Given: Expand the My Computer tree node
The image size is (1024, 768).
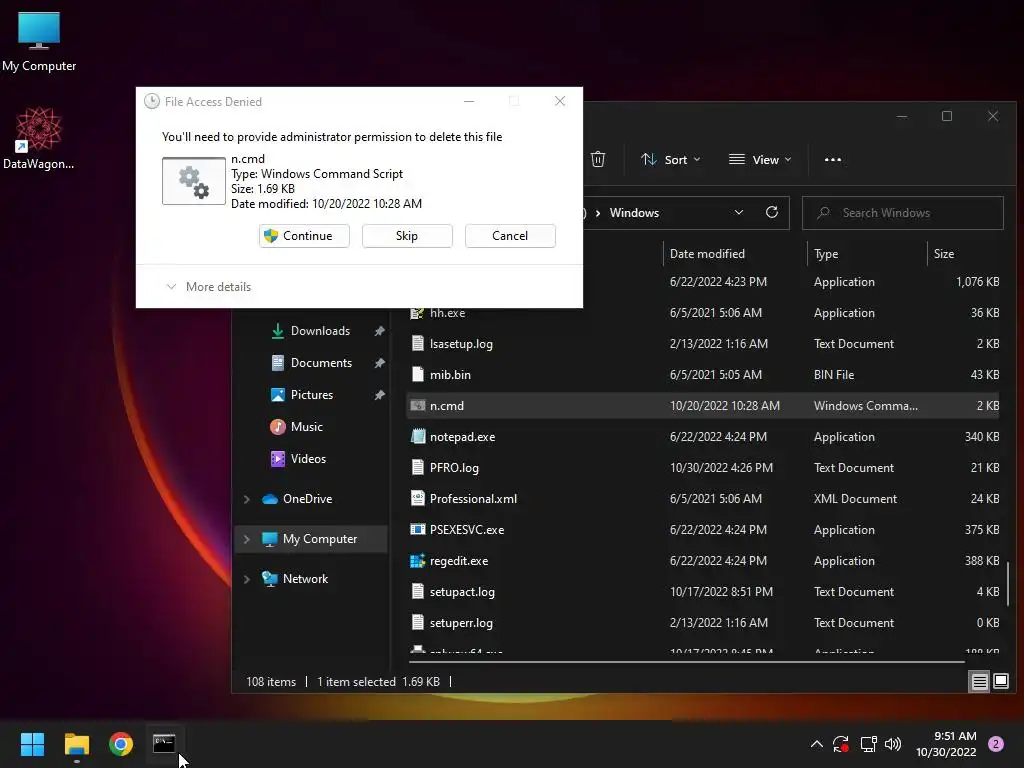Looking at the screenshot, I should point(247,539).
